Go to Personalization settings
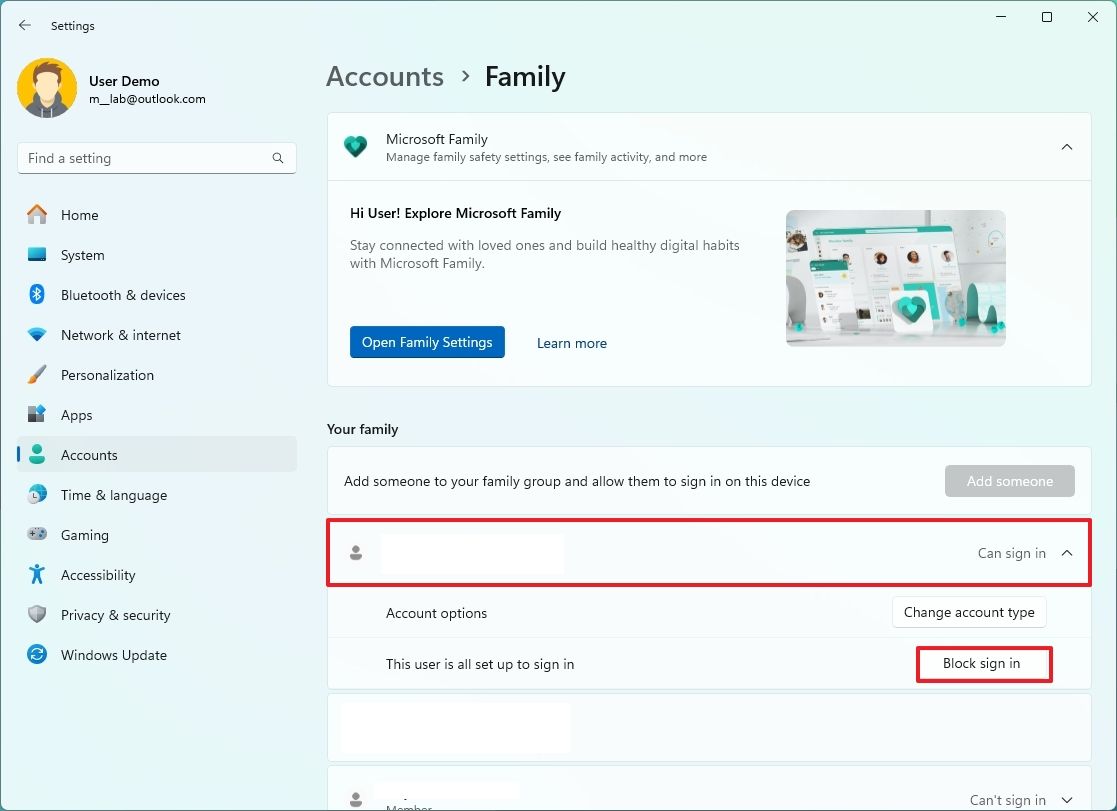The height and width of the screenshot is (811, 1117). pos(107,375)
